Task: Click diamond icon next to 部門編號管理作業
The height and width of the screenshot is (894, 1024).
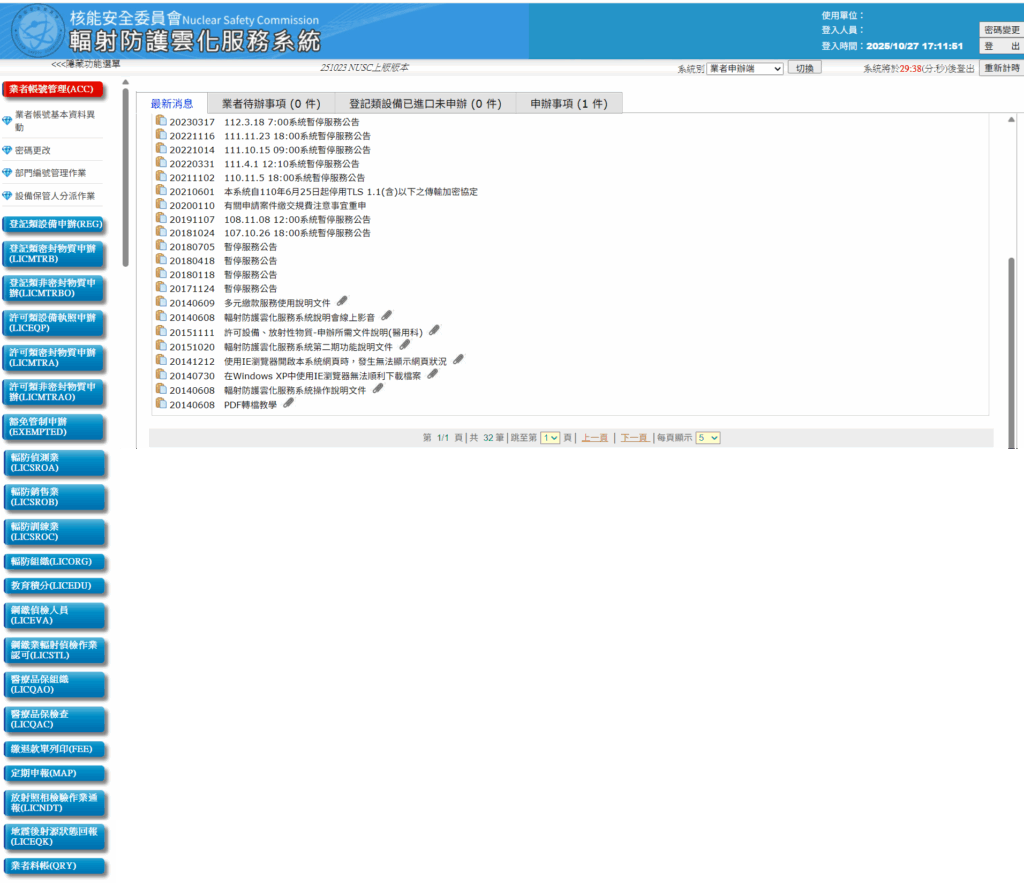Action: pos(7,173)
